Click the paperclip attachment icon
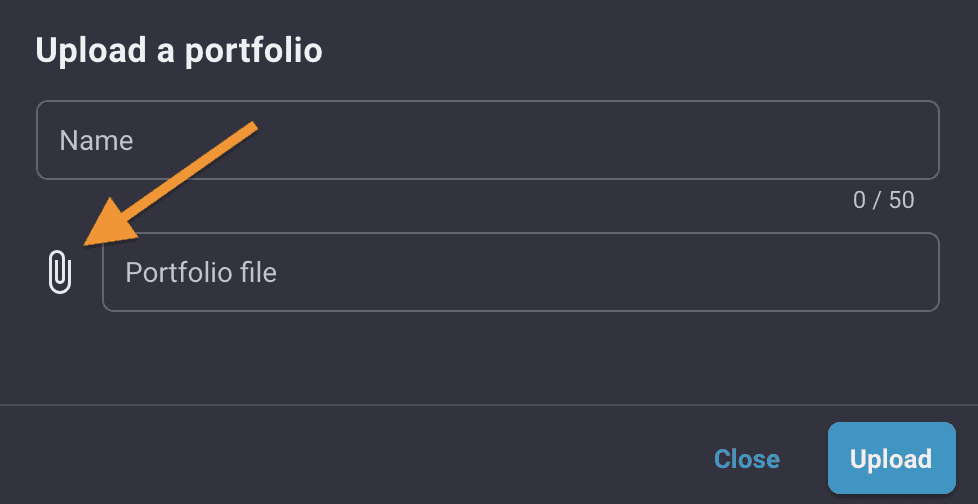This screenshot has height=504, width=978. point(60,272)
